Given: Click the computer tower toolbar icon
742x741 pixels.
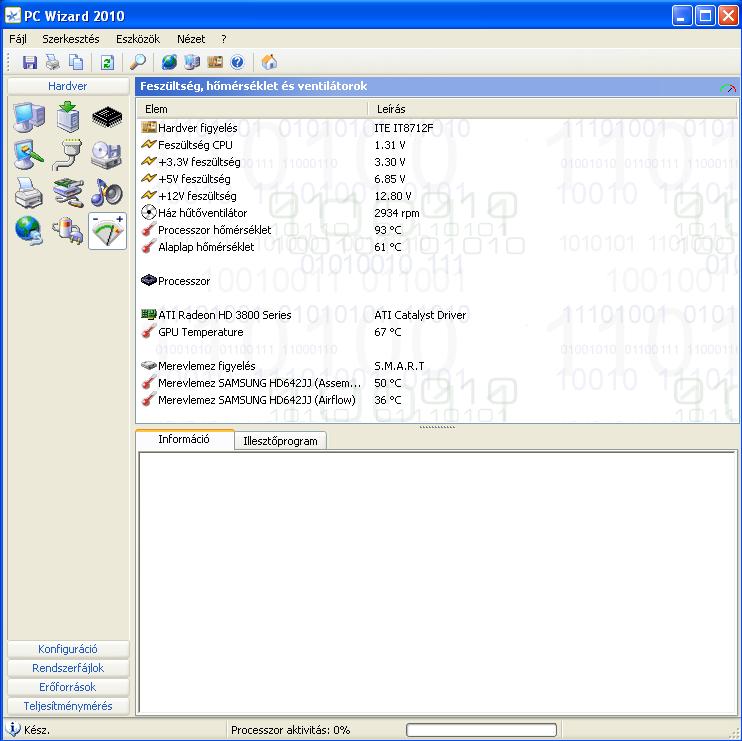Looking at the screenshot, I should coord(192,62).
